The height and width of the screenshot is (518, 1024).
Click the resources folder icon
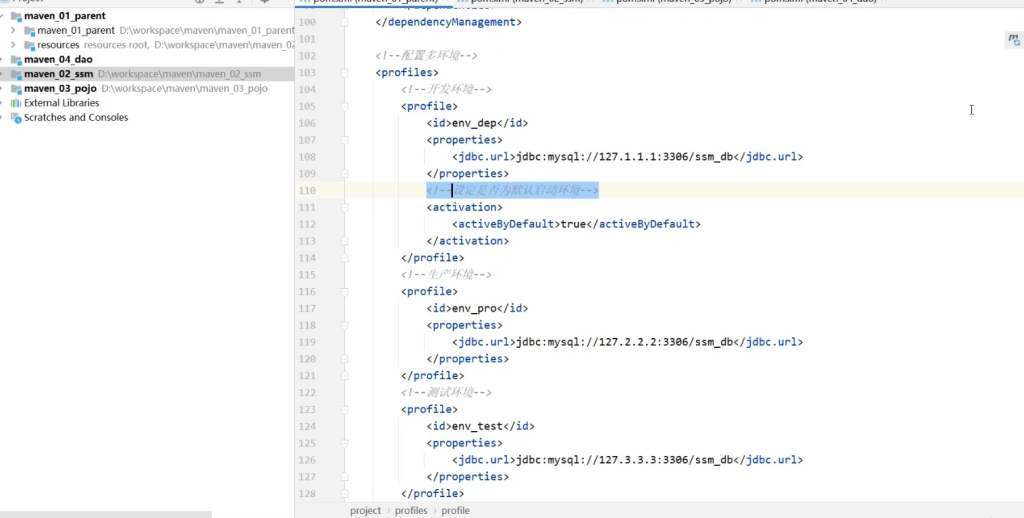[x=30, y=45]
